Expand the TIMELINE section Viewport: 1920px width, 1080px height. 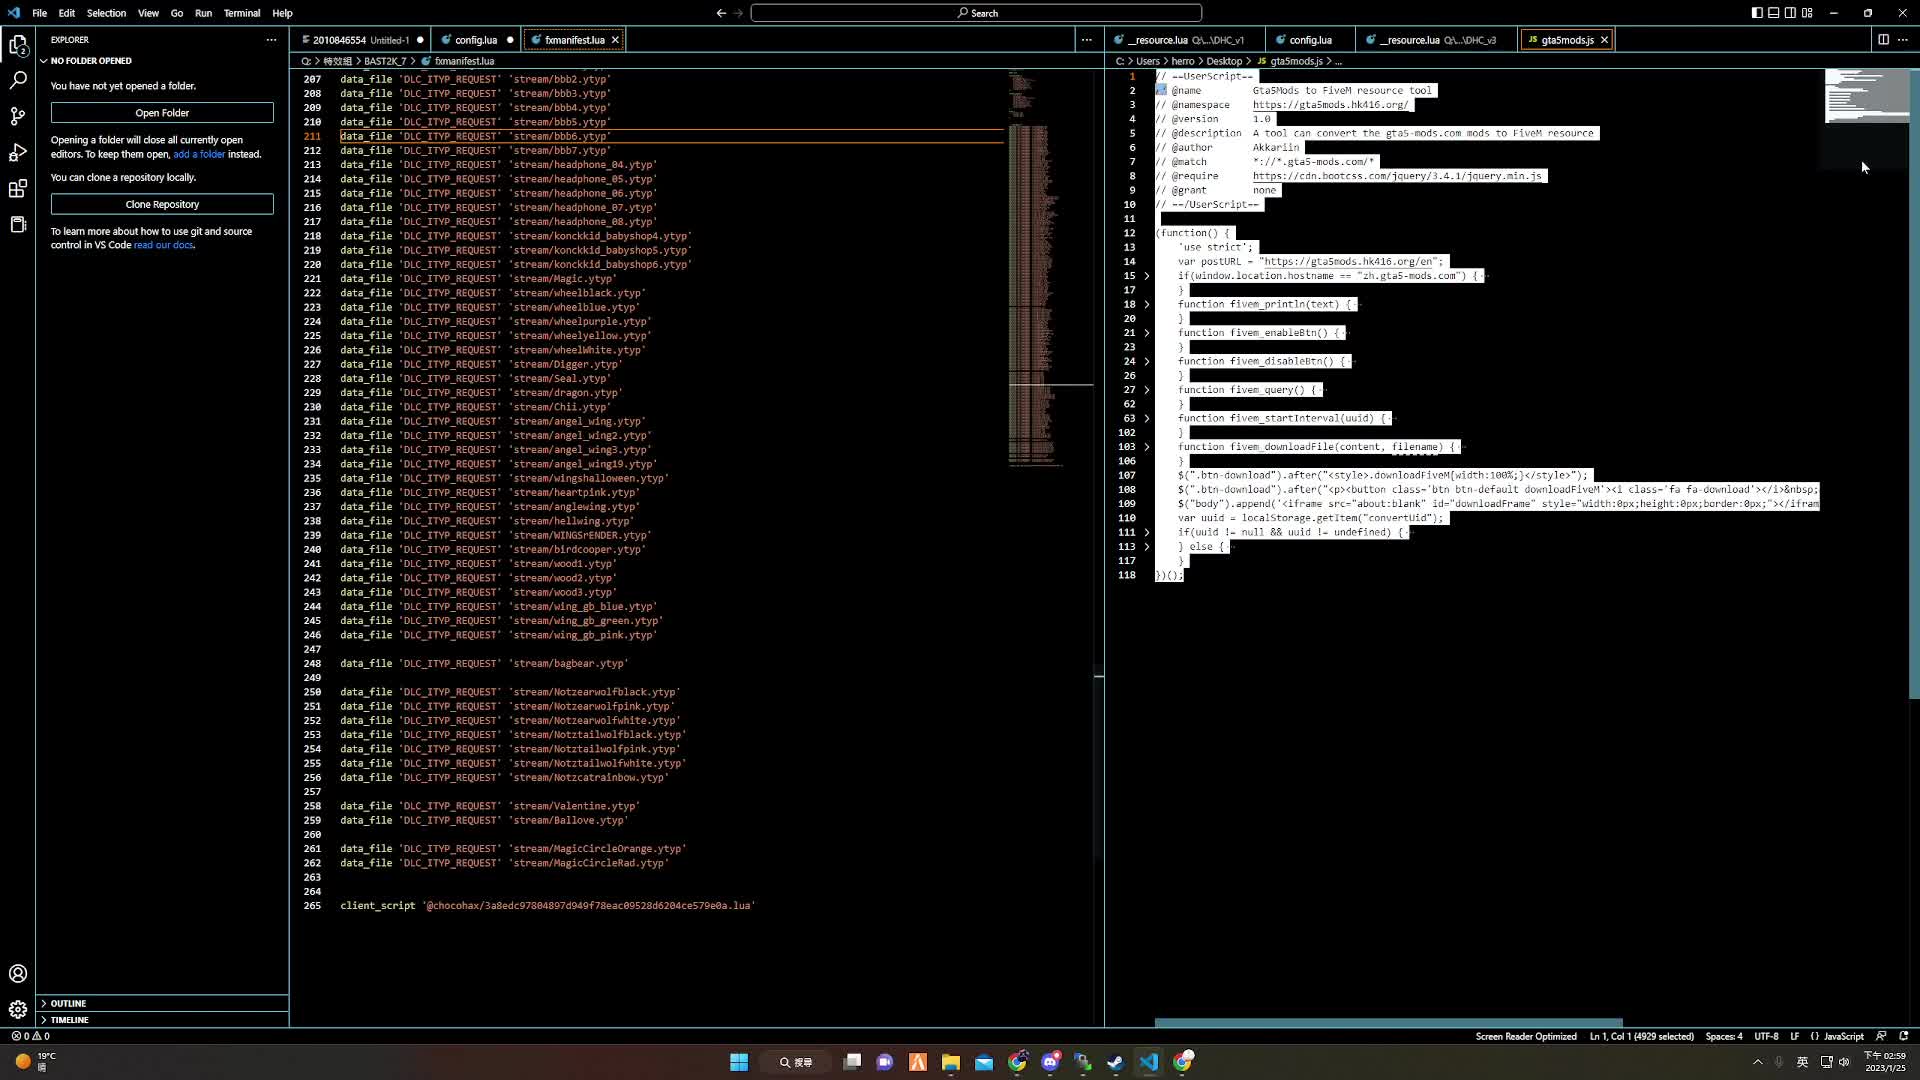click(69, 1020)
